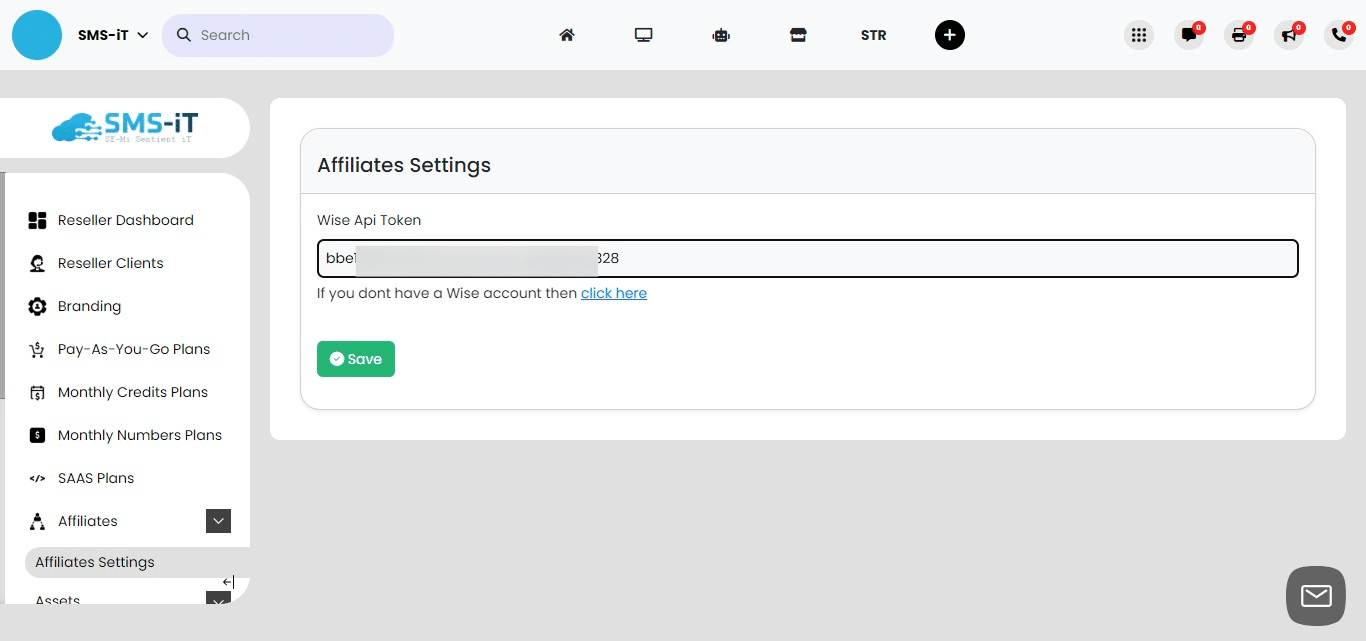1366x641 pixels.
Task: Select Monthly Credits Plans
Action: 132,392
